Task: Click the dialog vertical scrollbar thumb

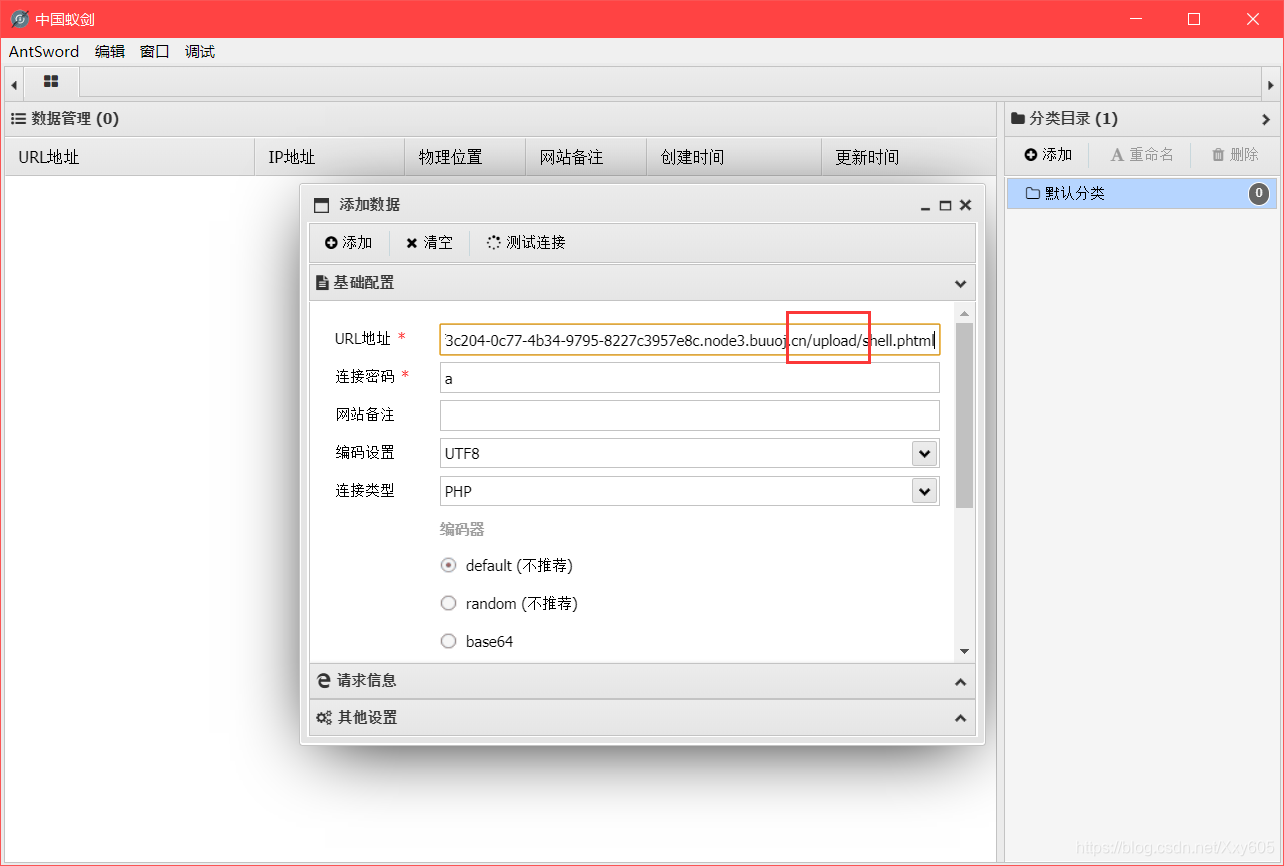Action: pos(964,415)
